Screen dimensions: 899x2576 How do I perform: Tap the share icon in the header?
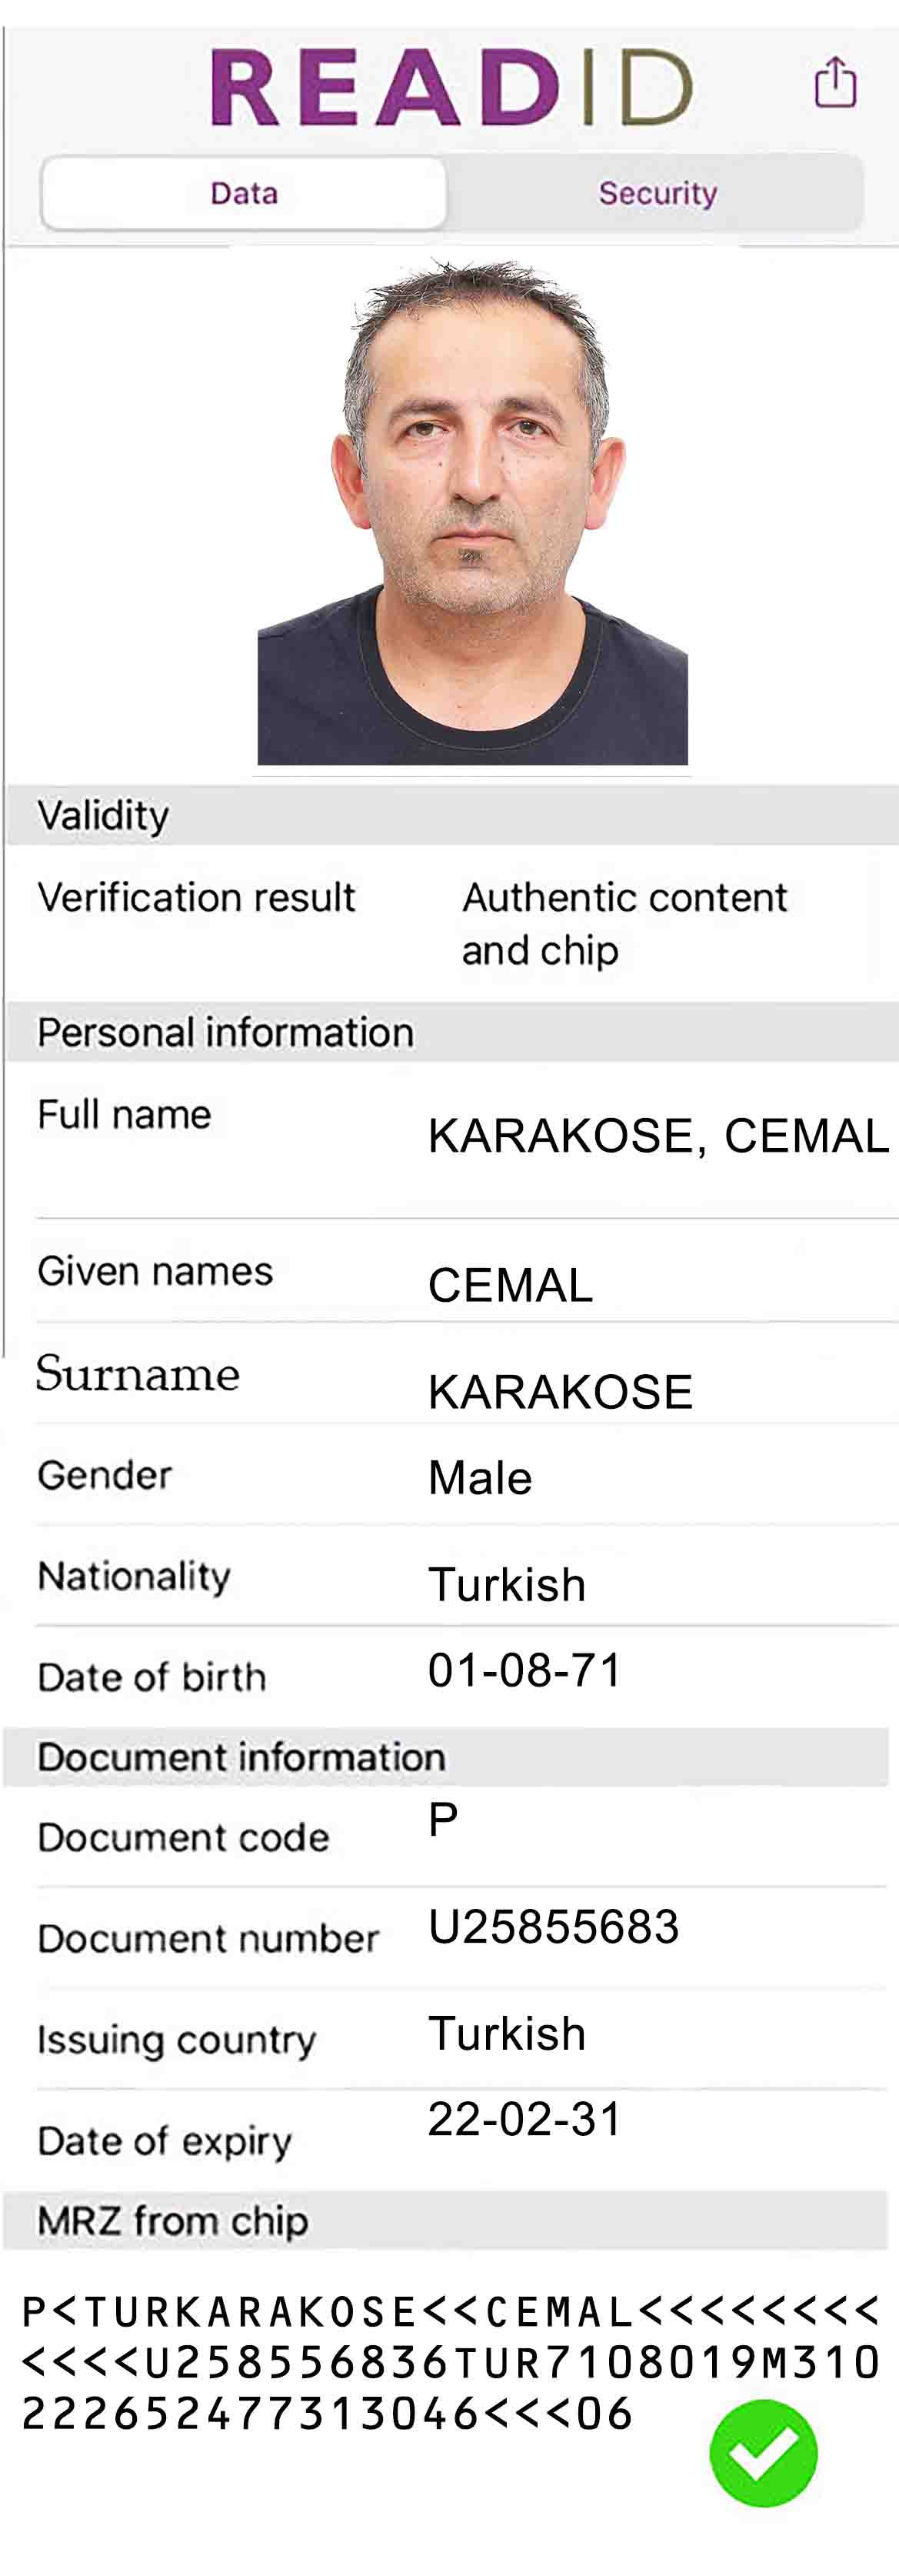[834, 82]
